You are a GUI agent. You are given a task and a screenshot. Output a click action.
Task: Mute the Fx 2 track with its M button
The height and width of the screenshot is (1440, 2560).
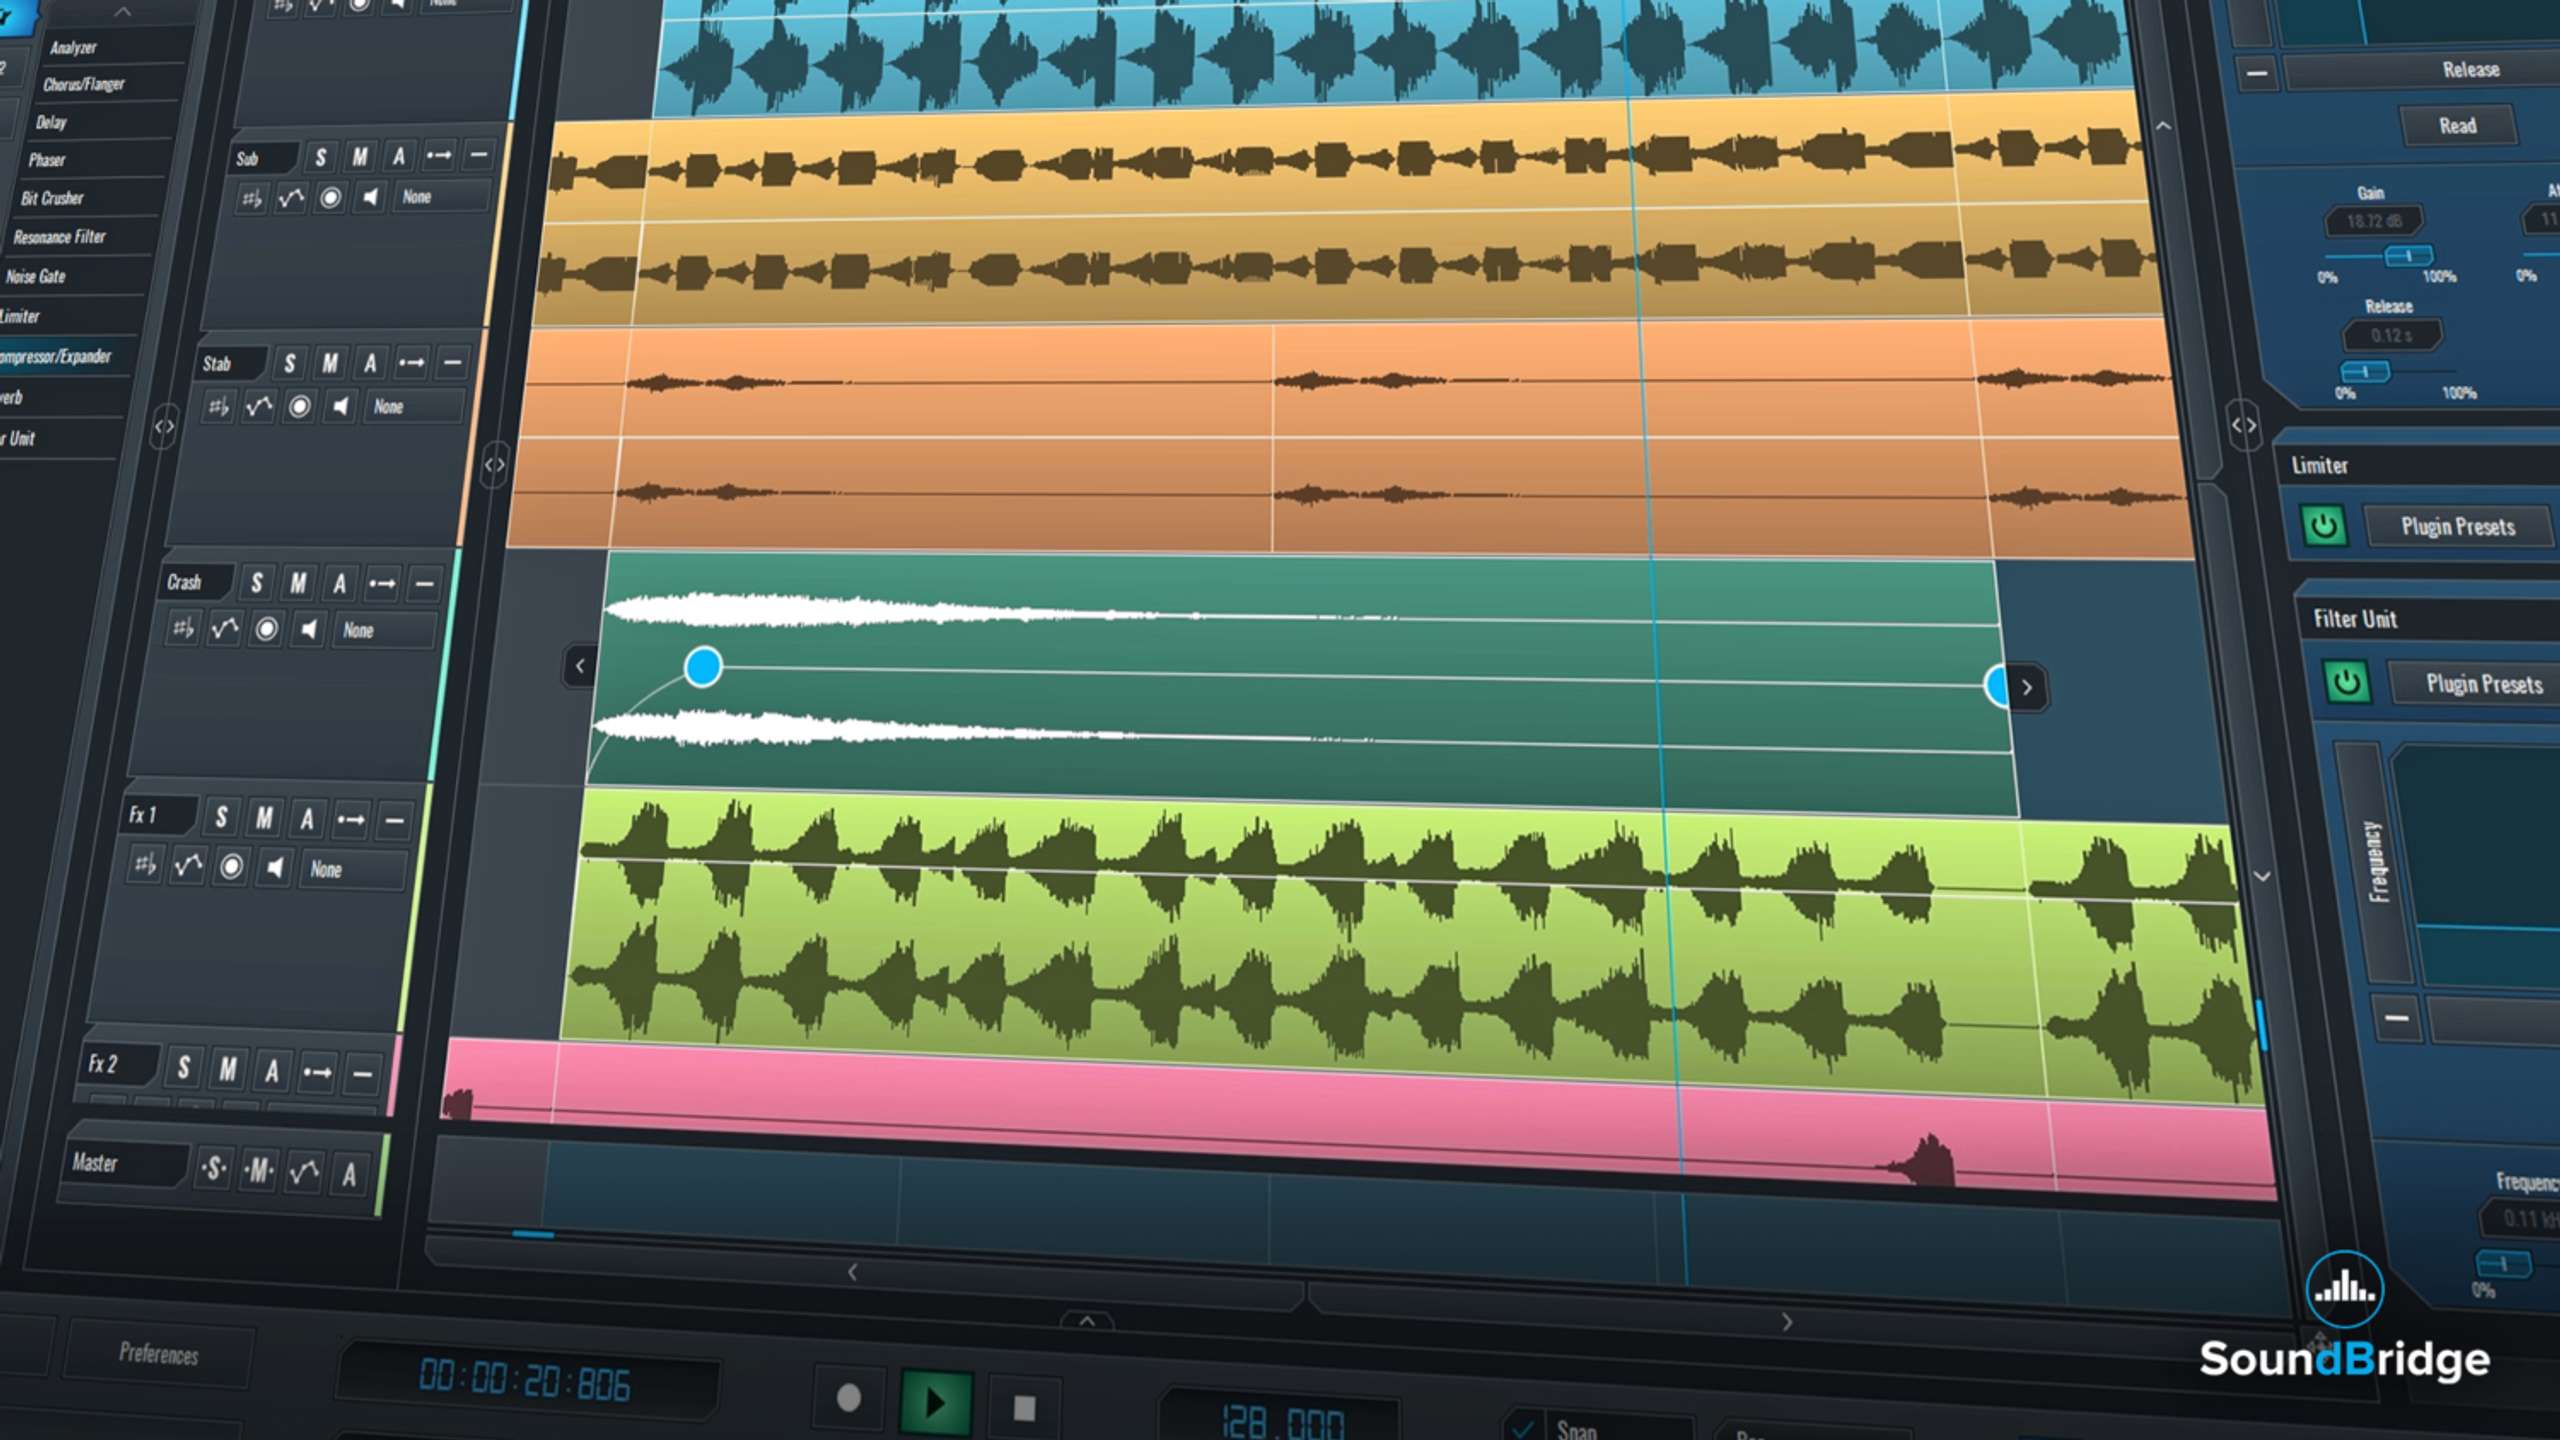click(x=228, y=1070)
